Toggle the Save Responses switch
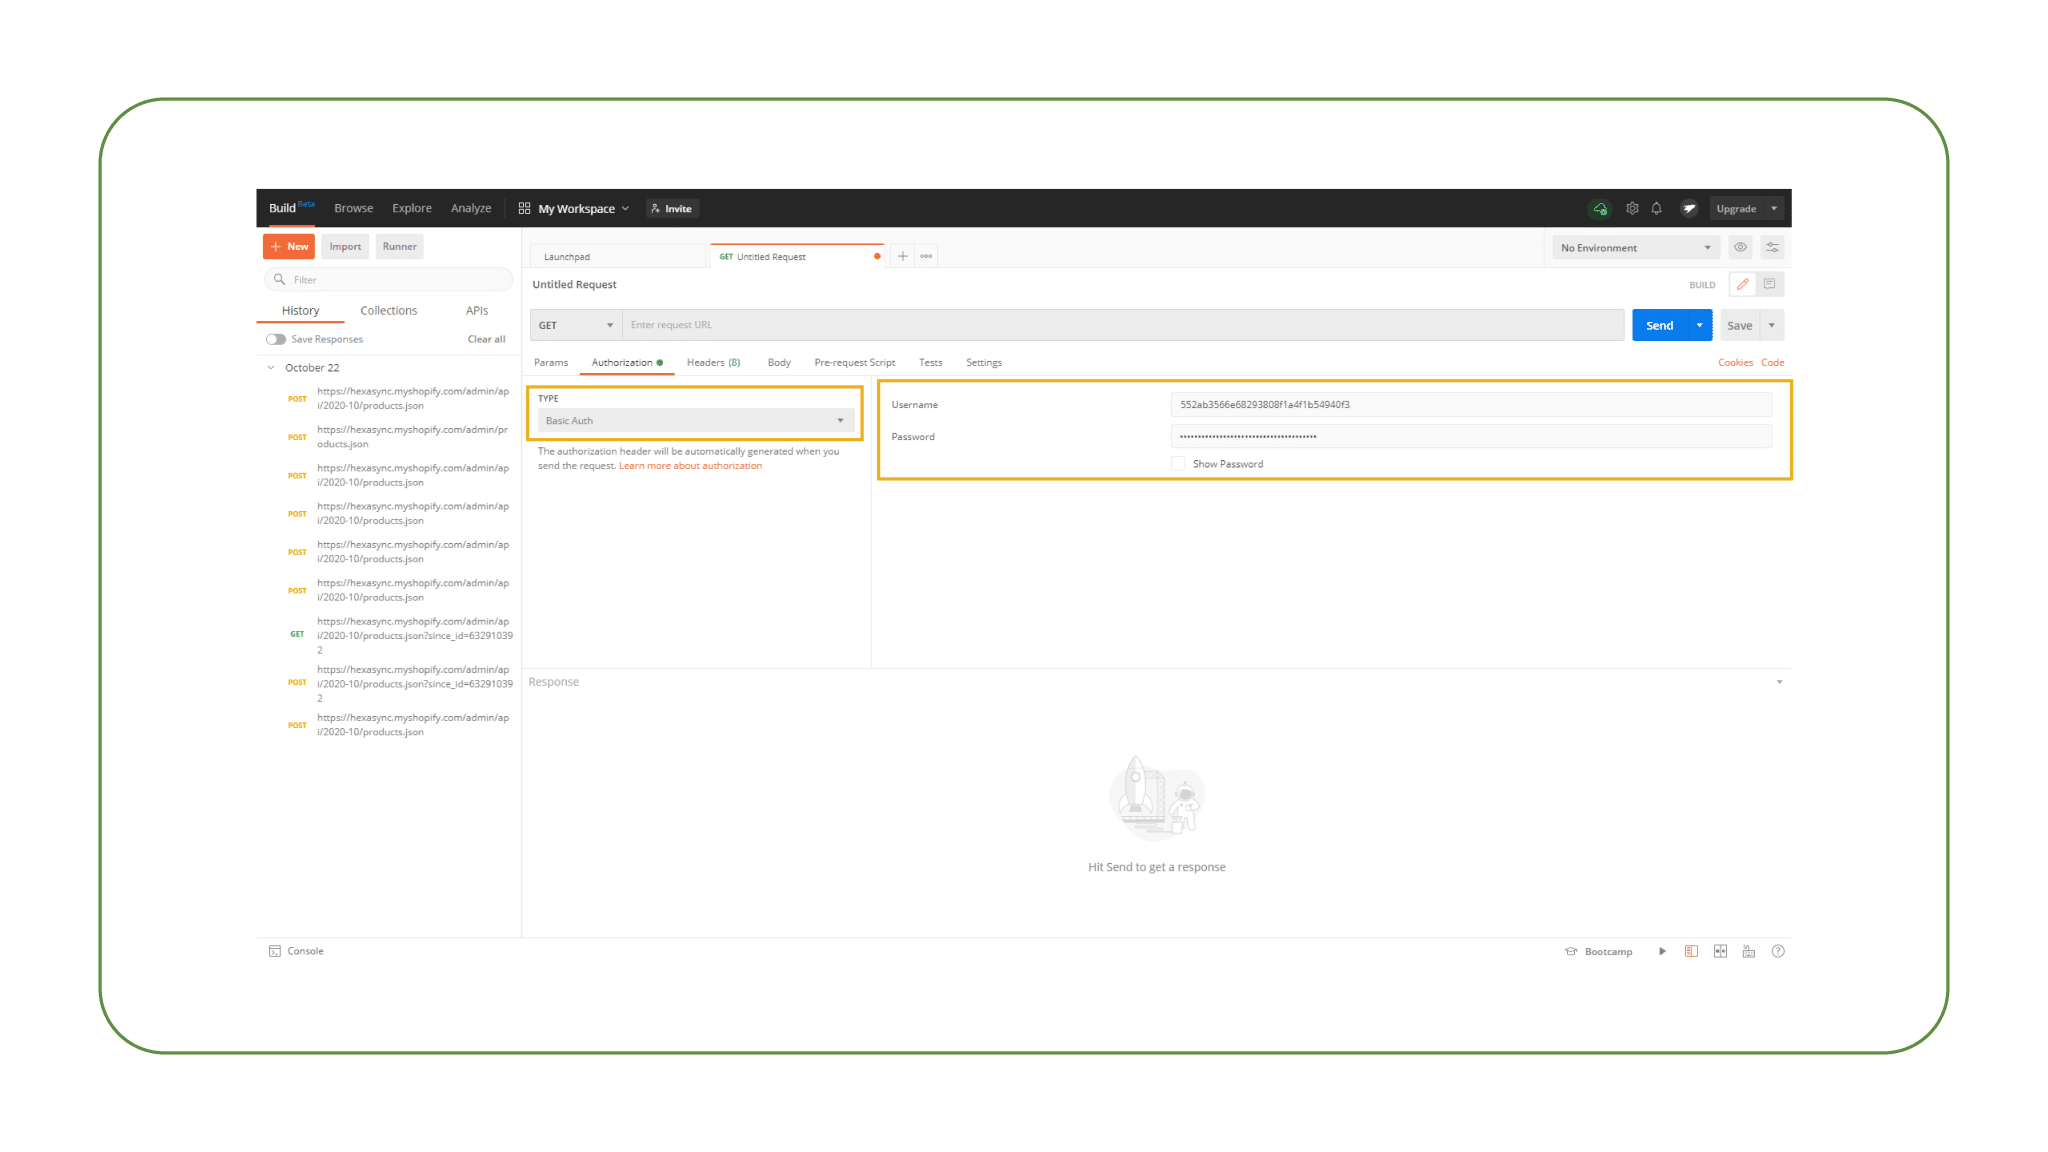 [277, 339]
